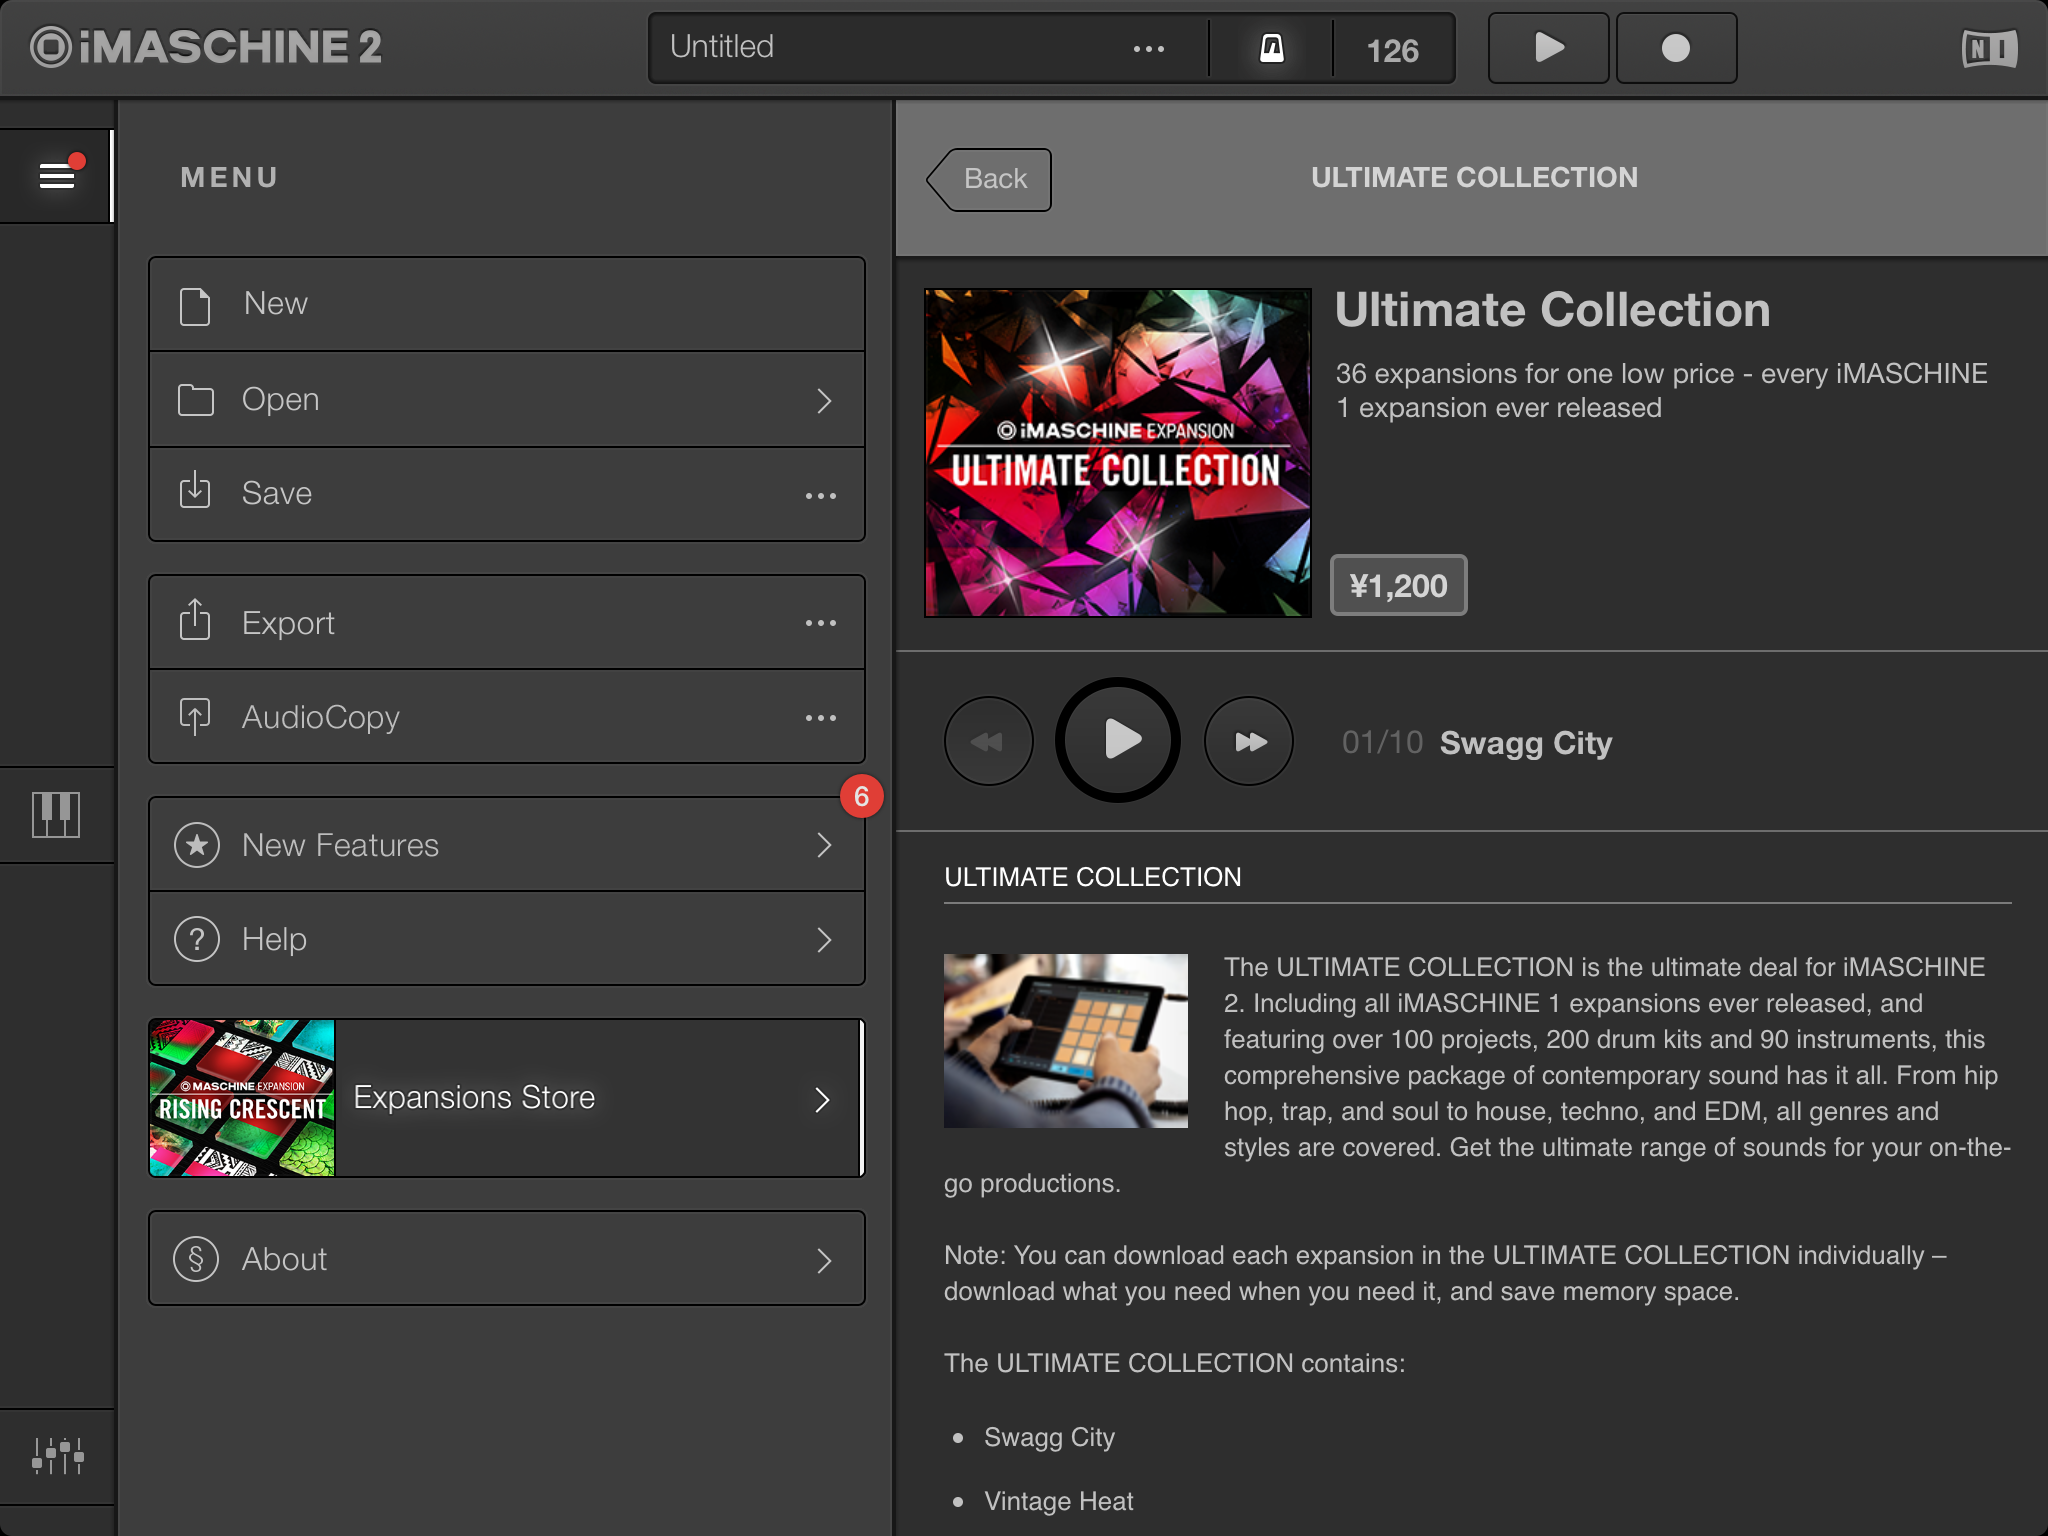Open the mixer faders icon

[x=57, y=1456]
